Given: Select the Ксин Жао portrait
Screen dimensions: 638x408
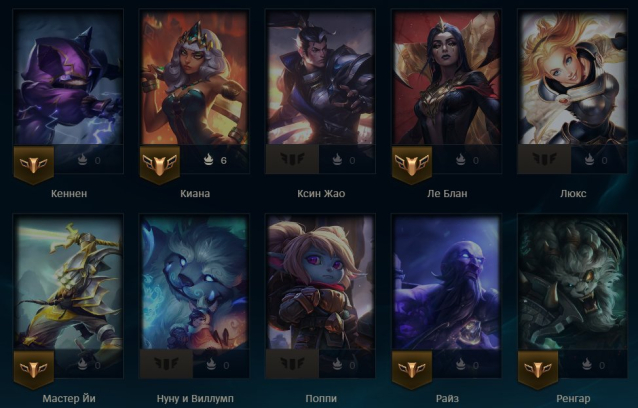Looking at the screenshot, I should (321, 77).
